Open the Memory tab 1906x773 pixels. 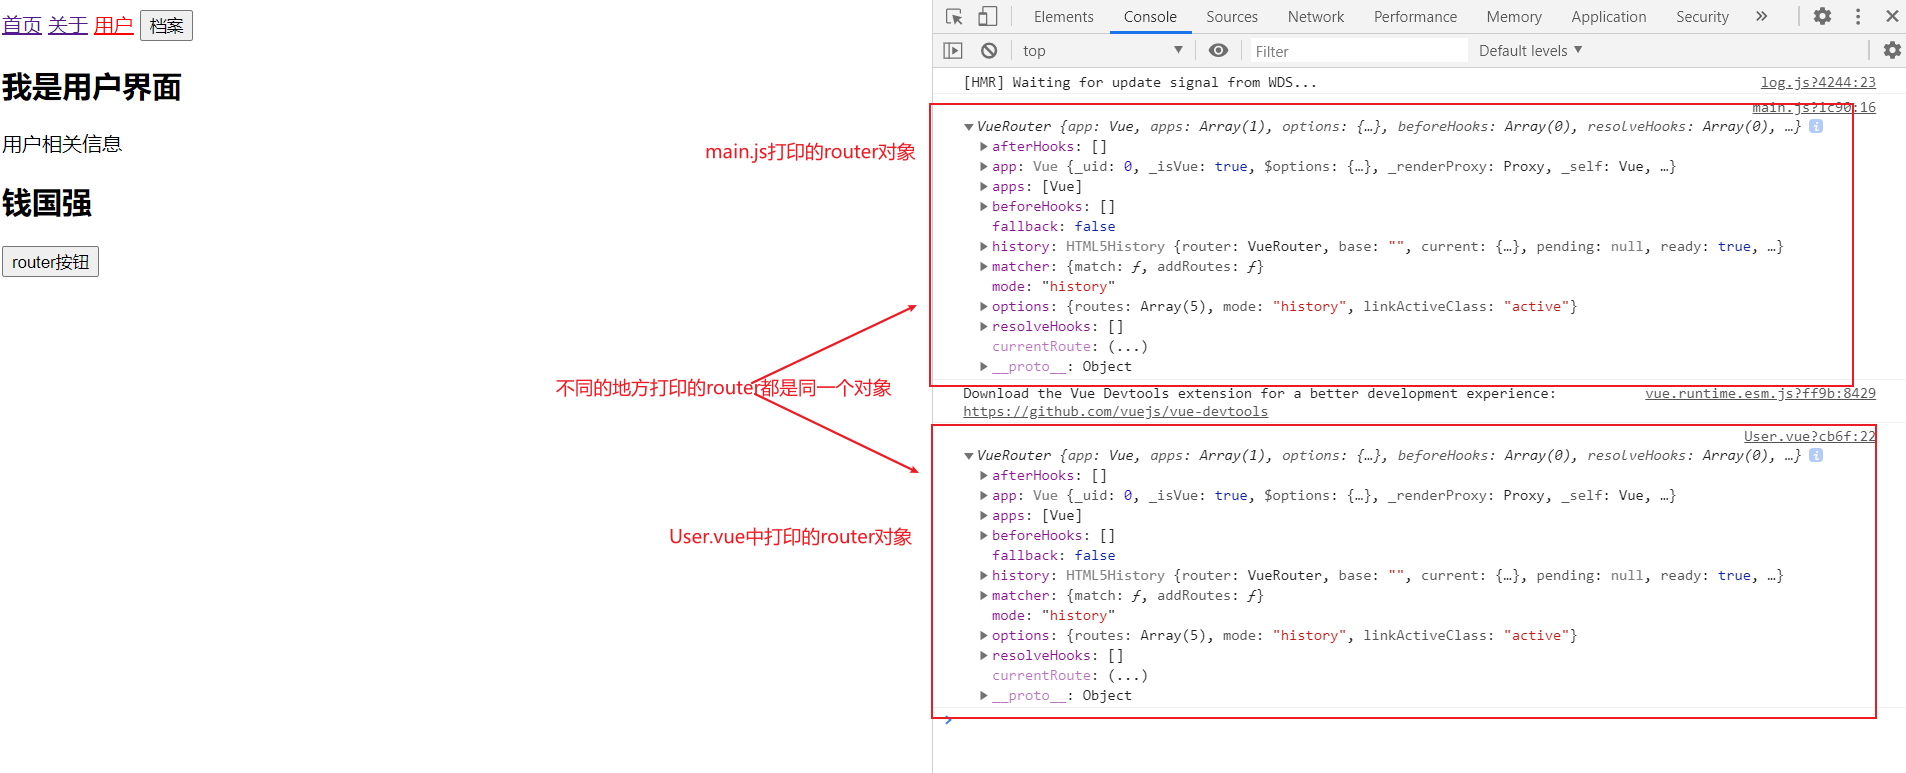(x=1514, y=17)
